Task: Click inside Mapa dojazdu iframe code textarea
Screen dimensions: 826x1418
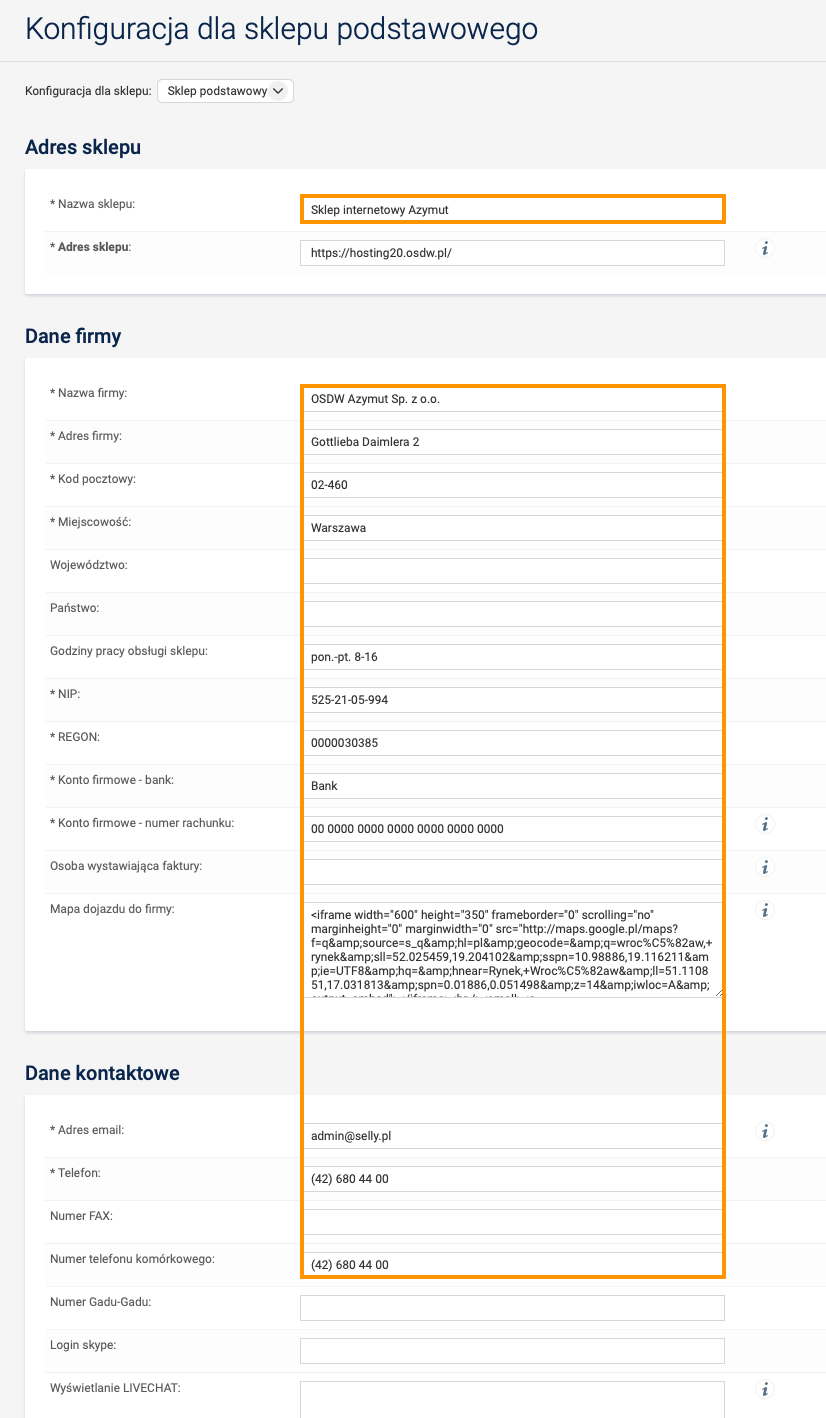Action: pyautogui.click(x=512, y=950)
